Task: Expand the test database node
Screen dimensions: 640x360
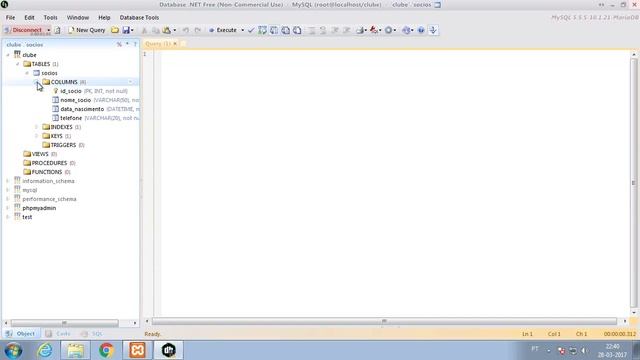Action: tap(8, 217)
